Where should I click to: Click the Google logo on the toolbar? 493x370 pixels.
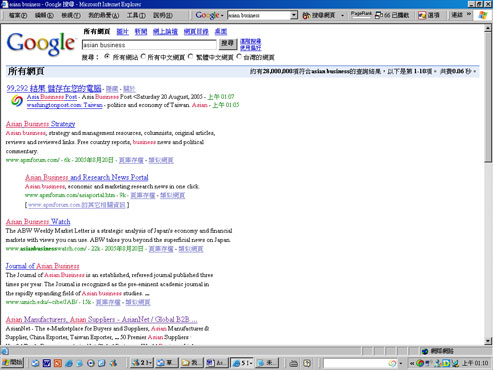coord(207,15)
